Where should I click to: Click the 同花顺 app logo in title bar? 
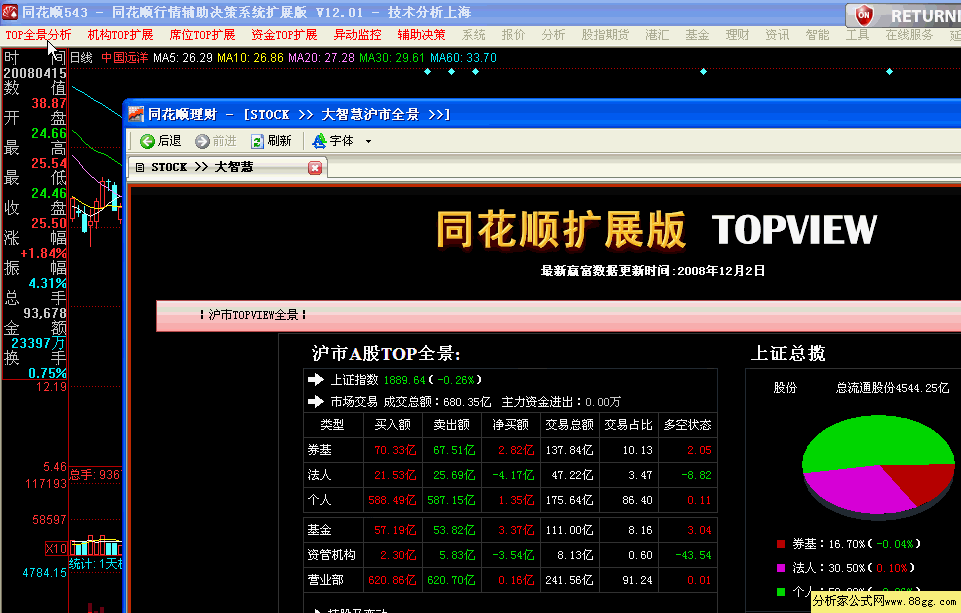[x=10, y=12]
